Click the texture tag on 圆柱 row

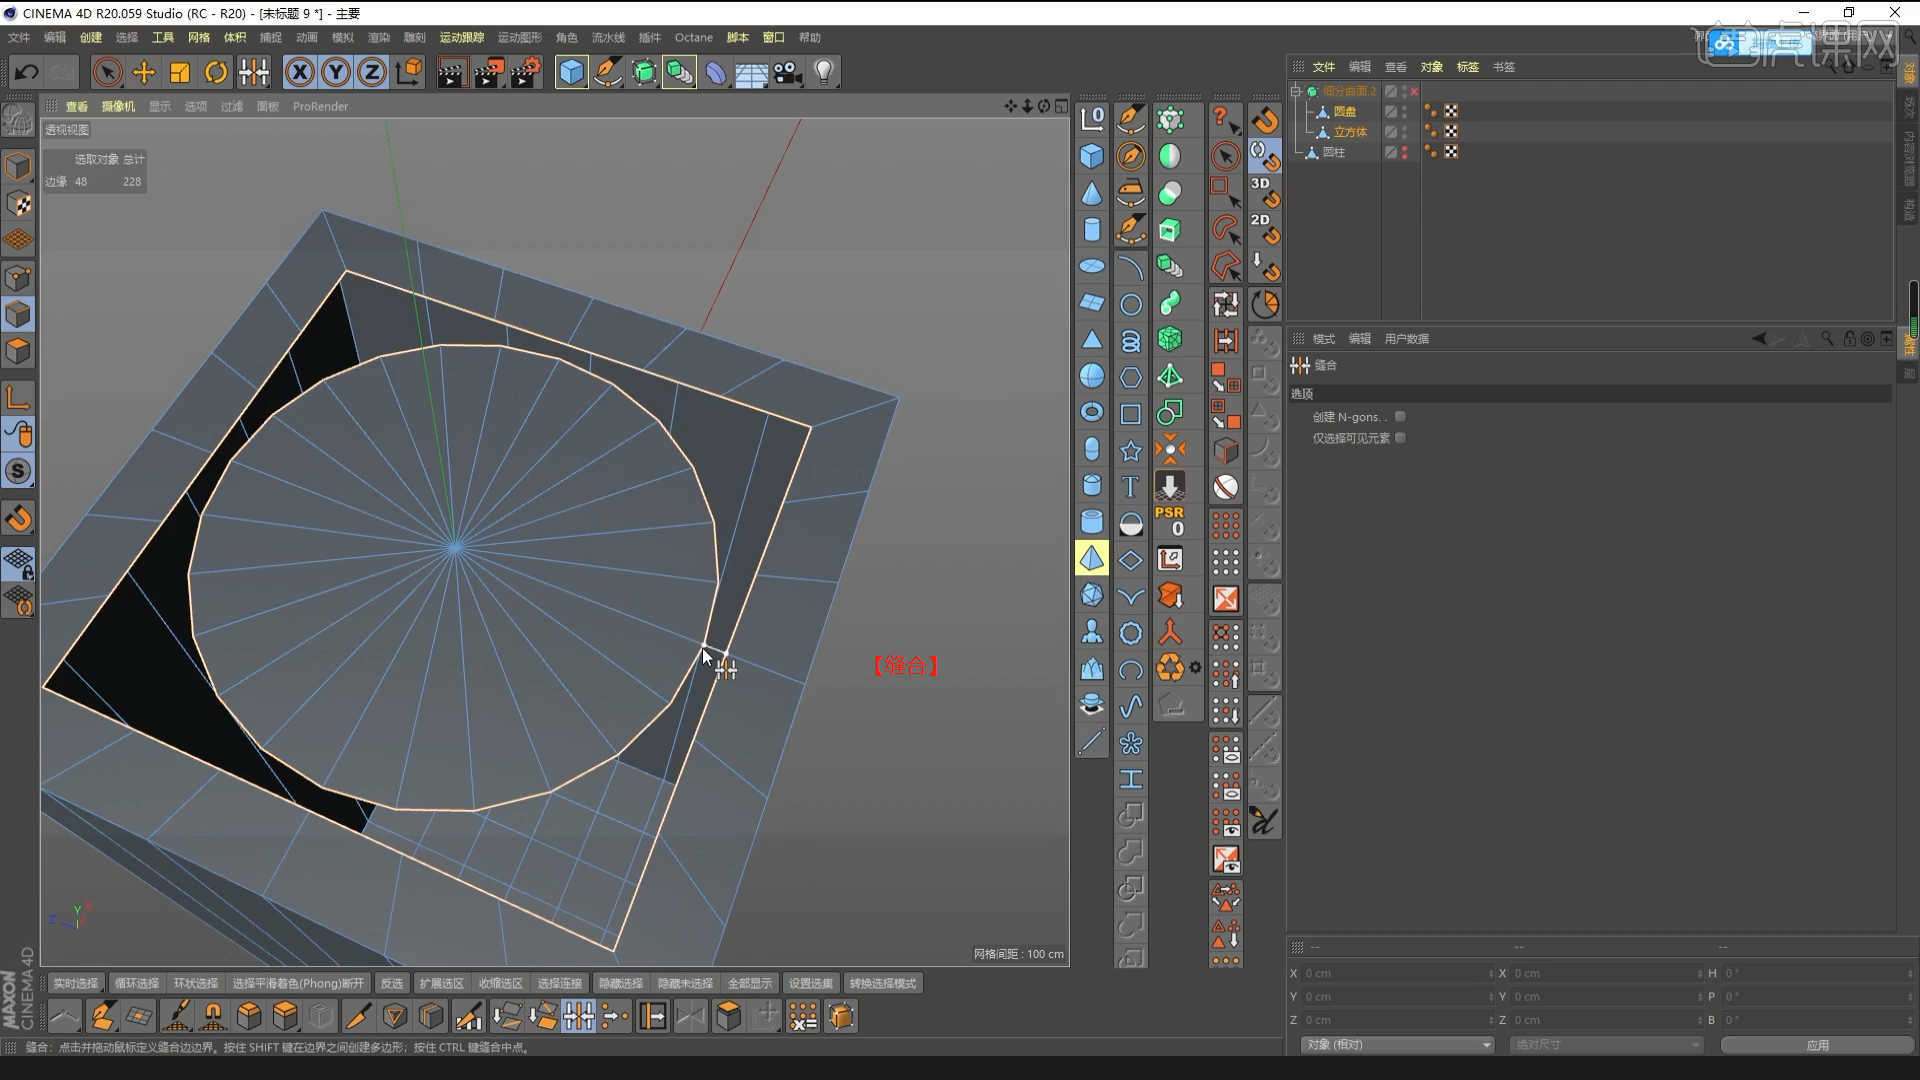[1451, 152]
